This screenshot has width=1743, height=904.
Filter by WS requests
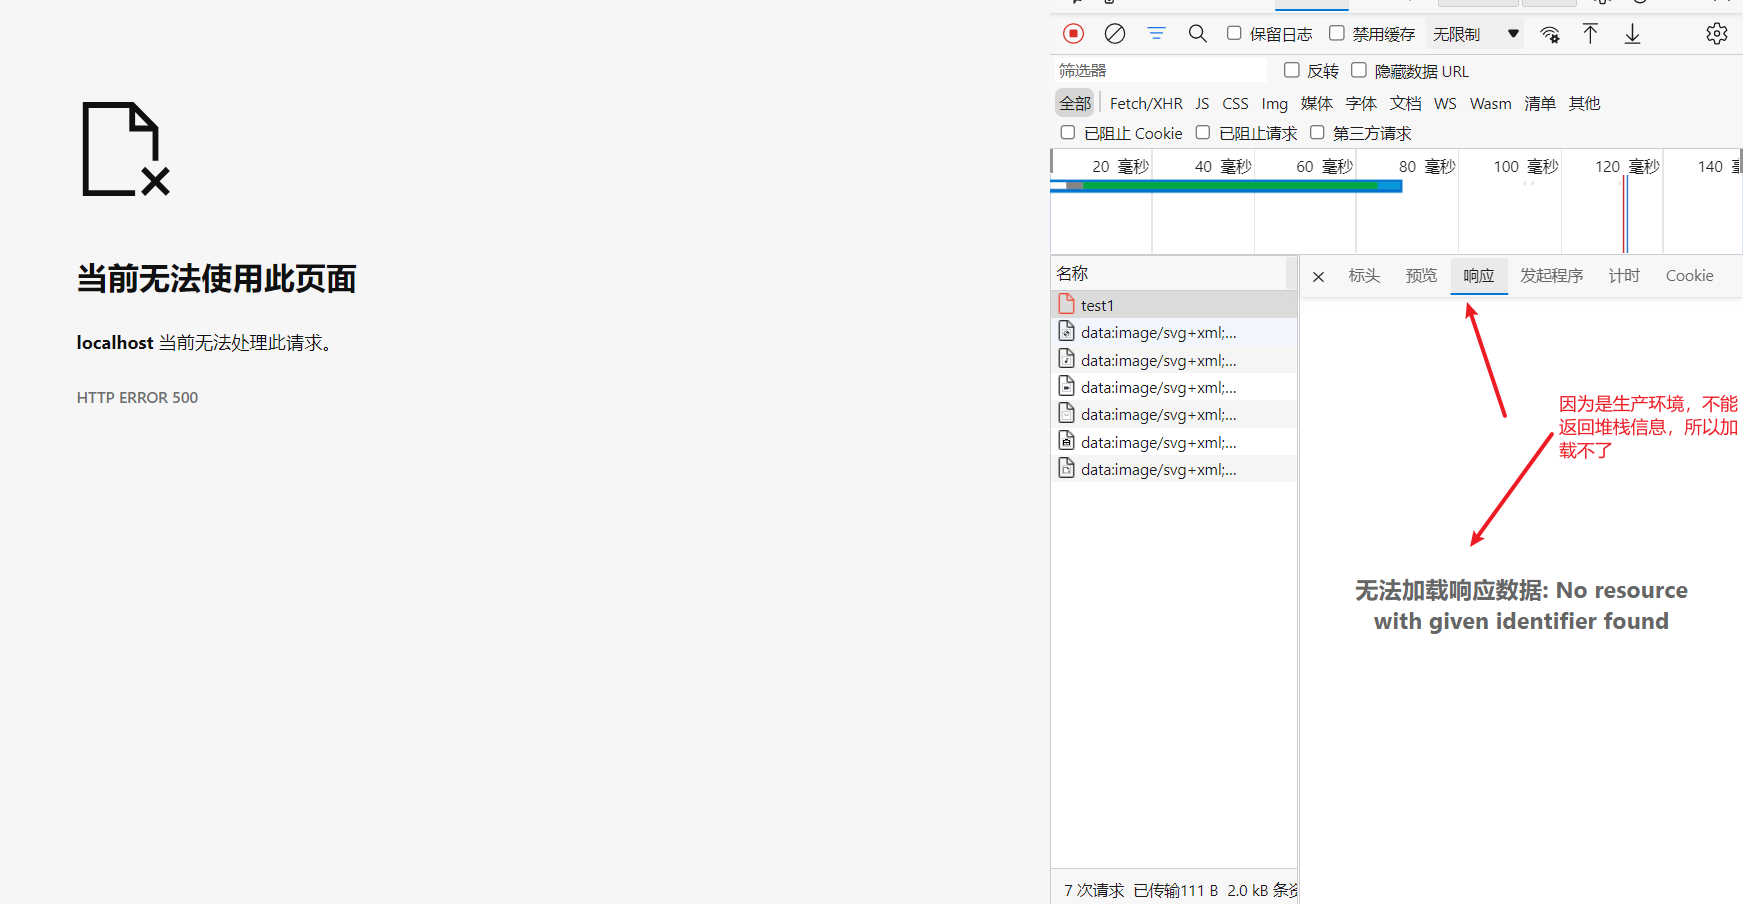point(1445,103)
